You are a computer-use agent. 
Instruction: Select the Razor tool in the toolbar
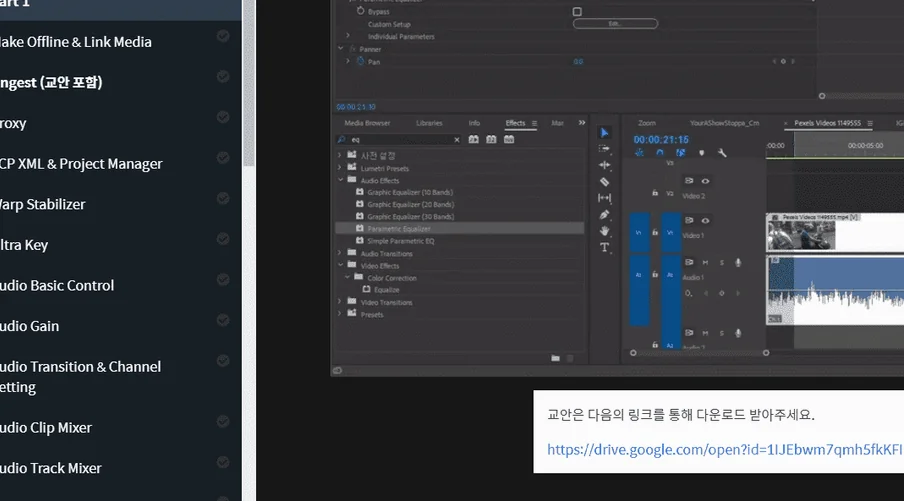tap(605, 181)
